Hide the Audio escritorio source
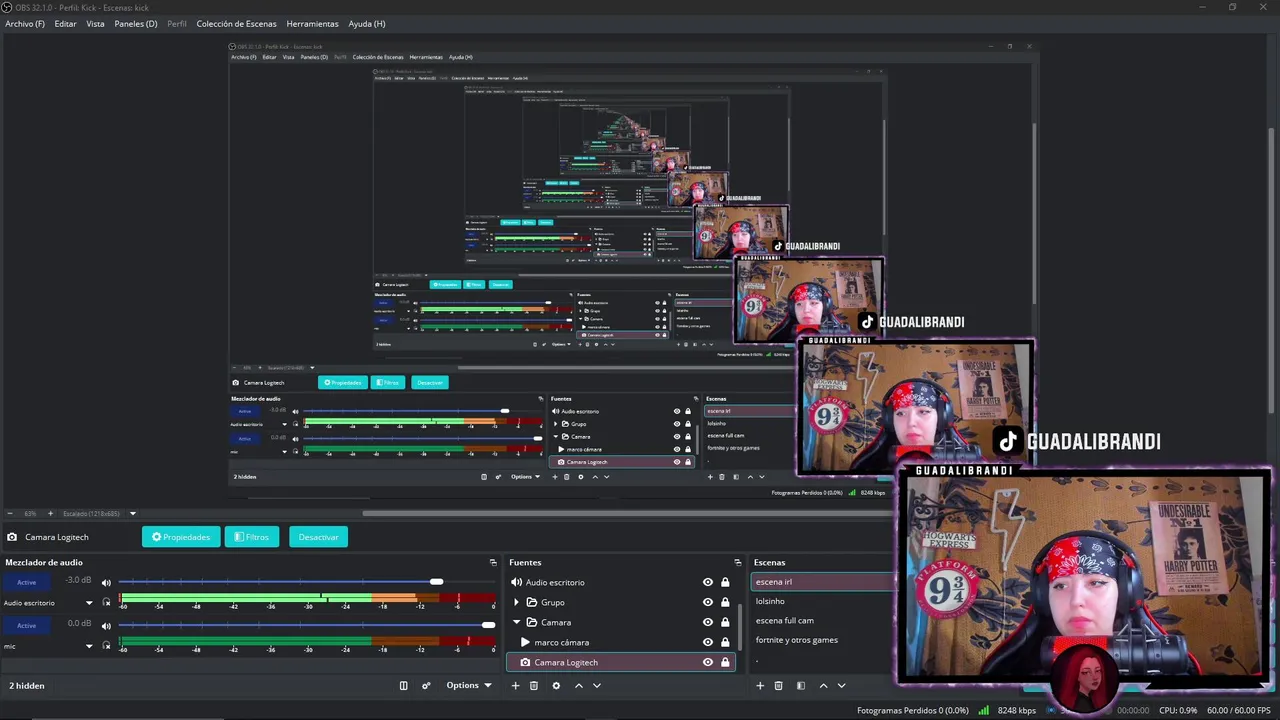Viewport: 1280px width, 720px height. 708,582
